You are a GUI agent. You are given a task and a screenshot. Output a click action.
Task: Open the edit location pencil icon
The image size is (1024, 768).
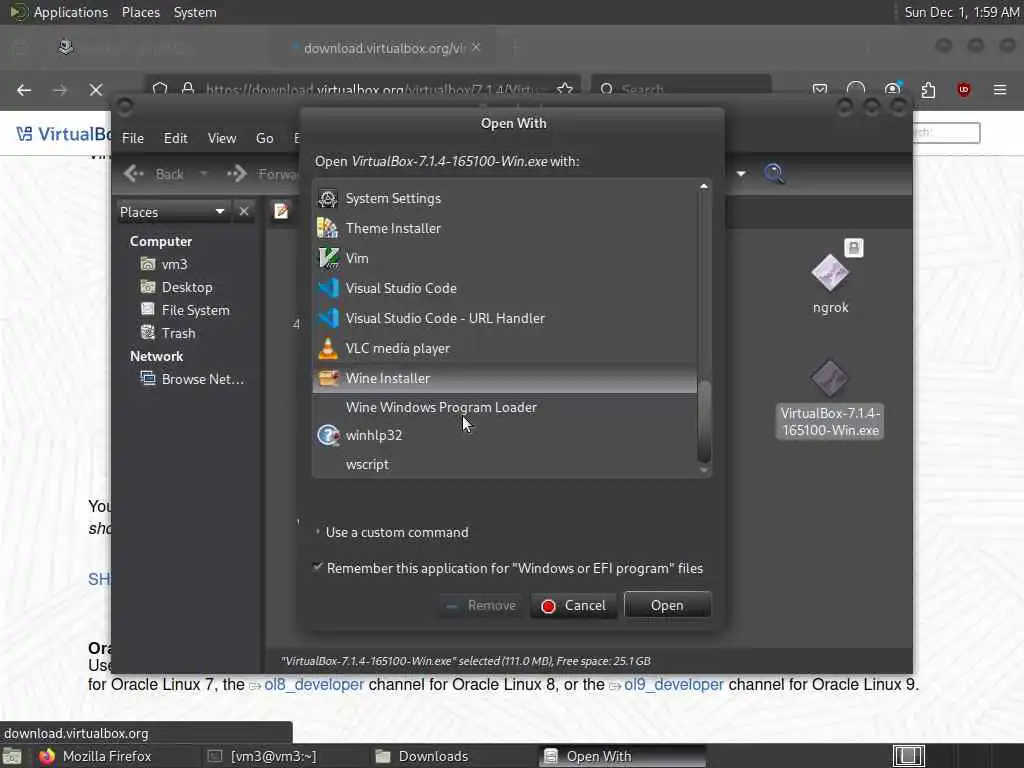tap(281, 211)
